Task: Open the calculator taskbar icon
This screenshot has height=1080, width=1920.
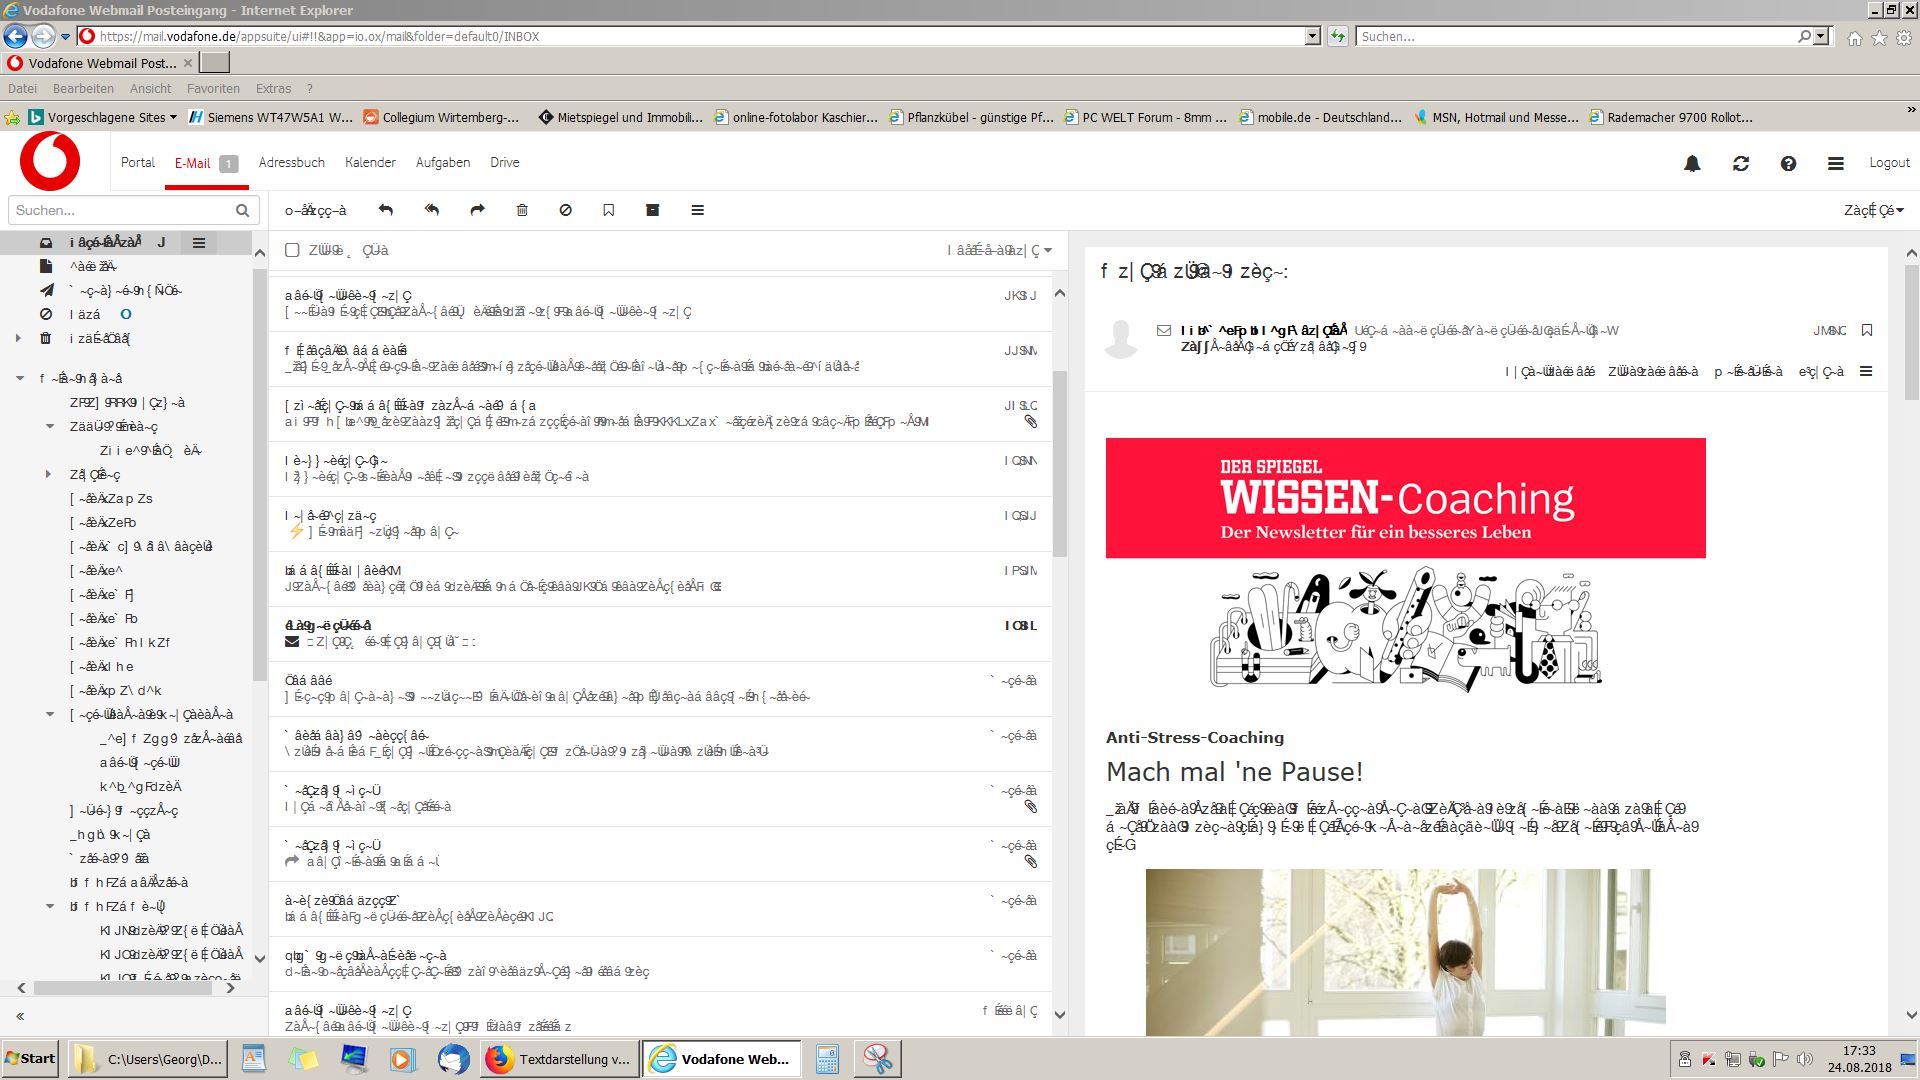Action: click(x=827, y=1059)
